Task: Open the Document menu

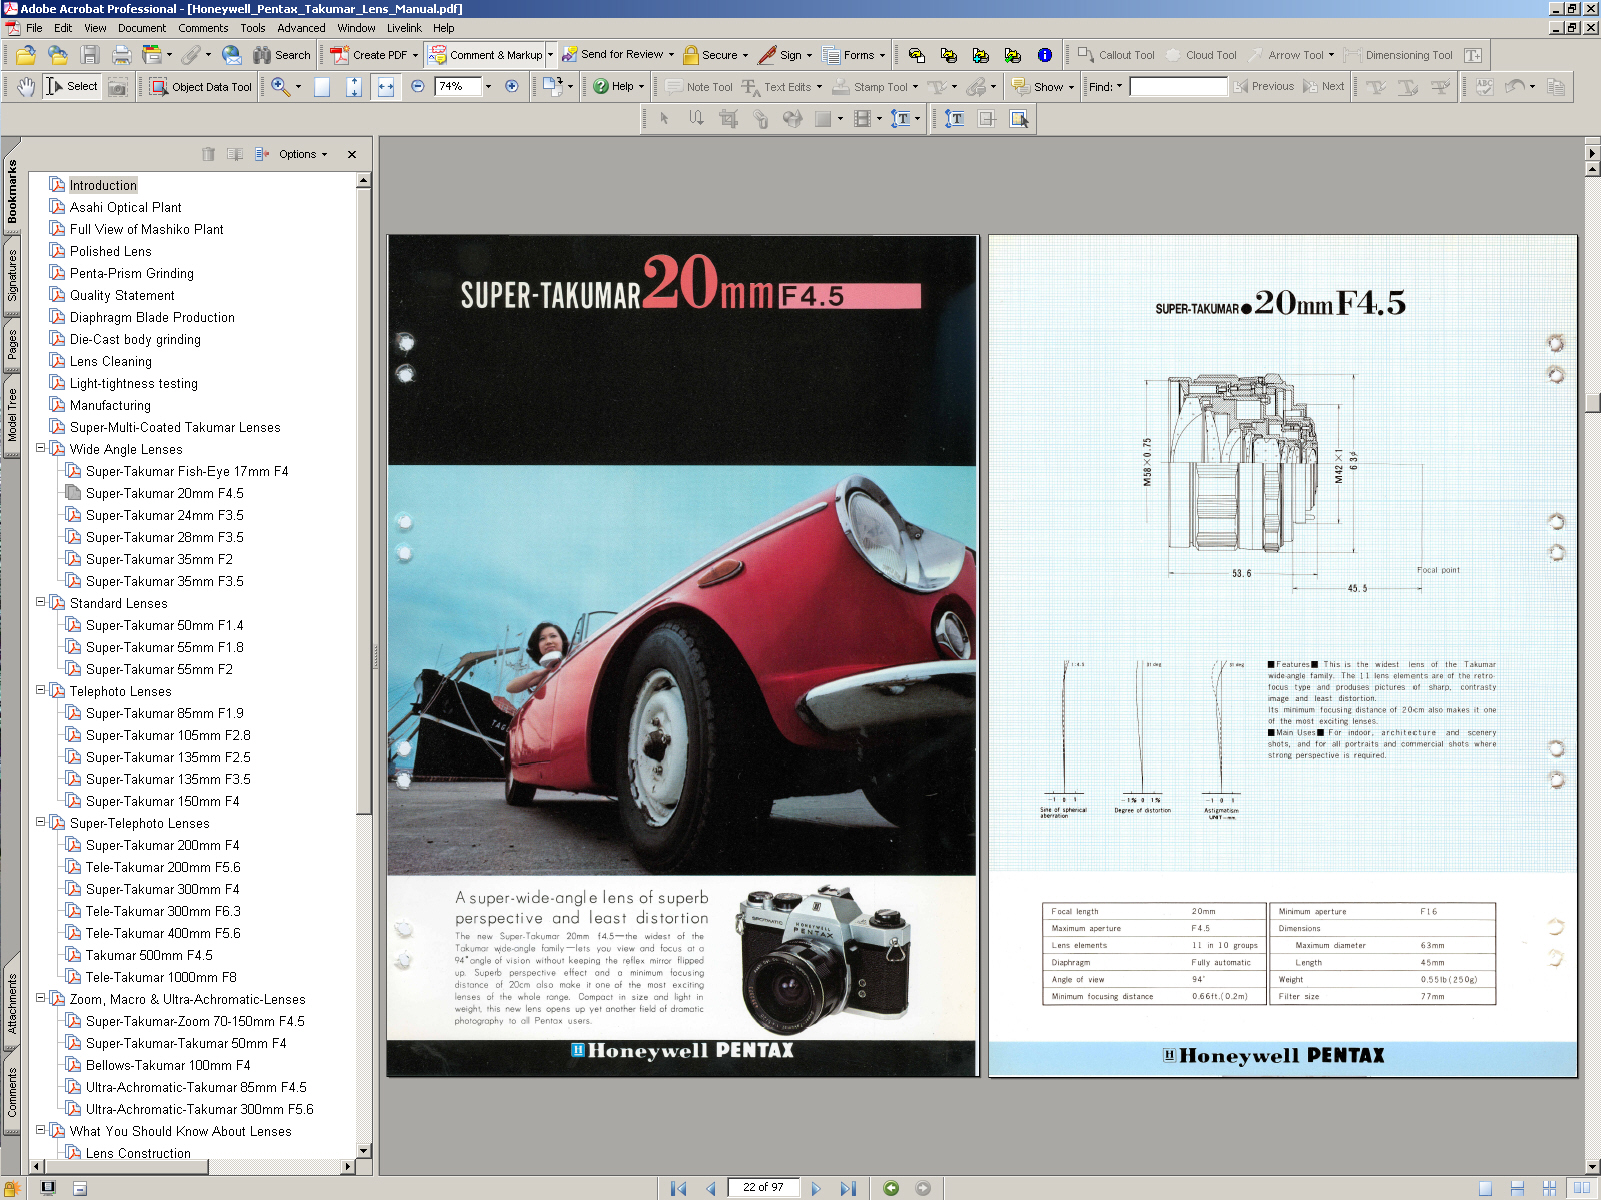Action: 142,28
